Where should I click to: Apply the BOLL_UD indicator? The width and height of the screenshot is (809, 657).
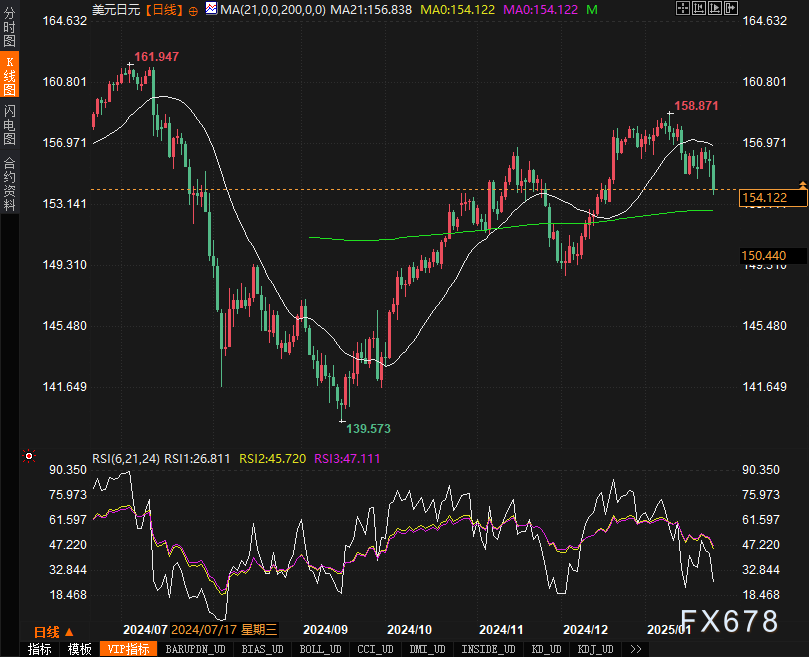point(320,649)
